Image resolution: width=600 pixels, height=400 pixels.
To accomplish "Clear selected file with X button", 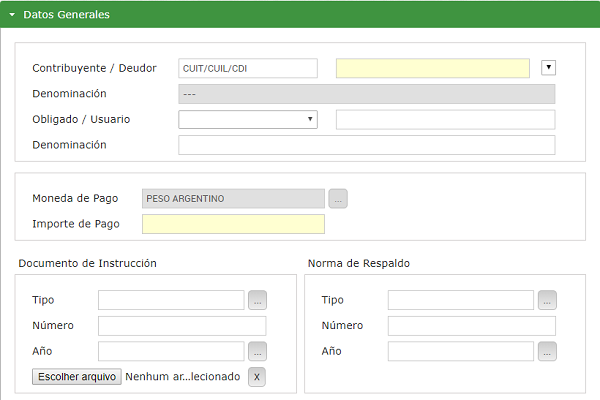I will click(257, 377).
